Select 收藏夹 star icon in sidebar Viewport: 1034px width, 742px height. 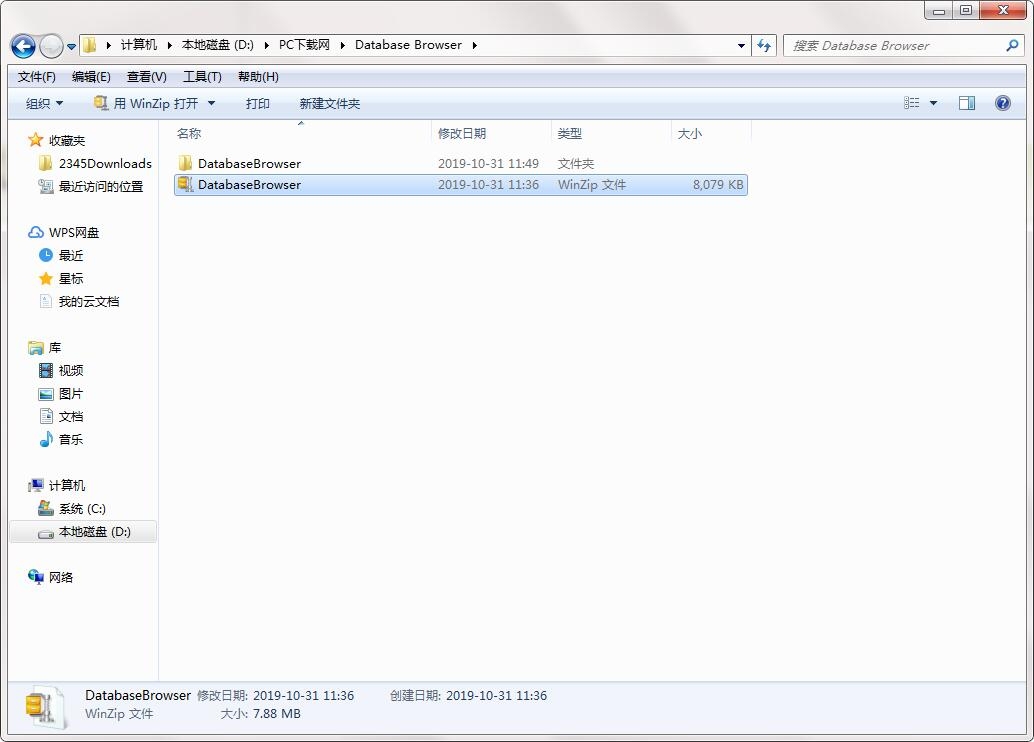click(36, 140)
